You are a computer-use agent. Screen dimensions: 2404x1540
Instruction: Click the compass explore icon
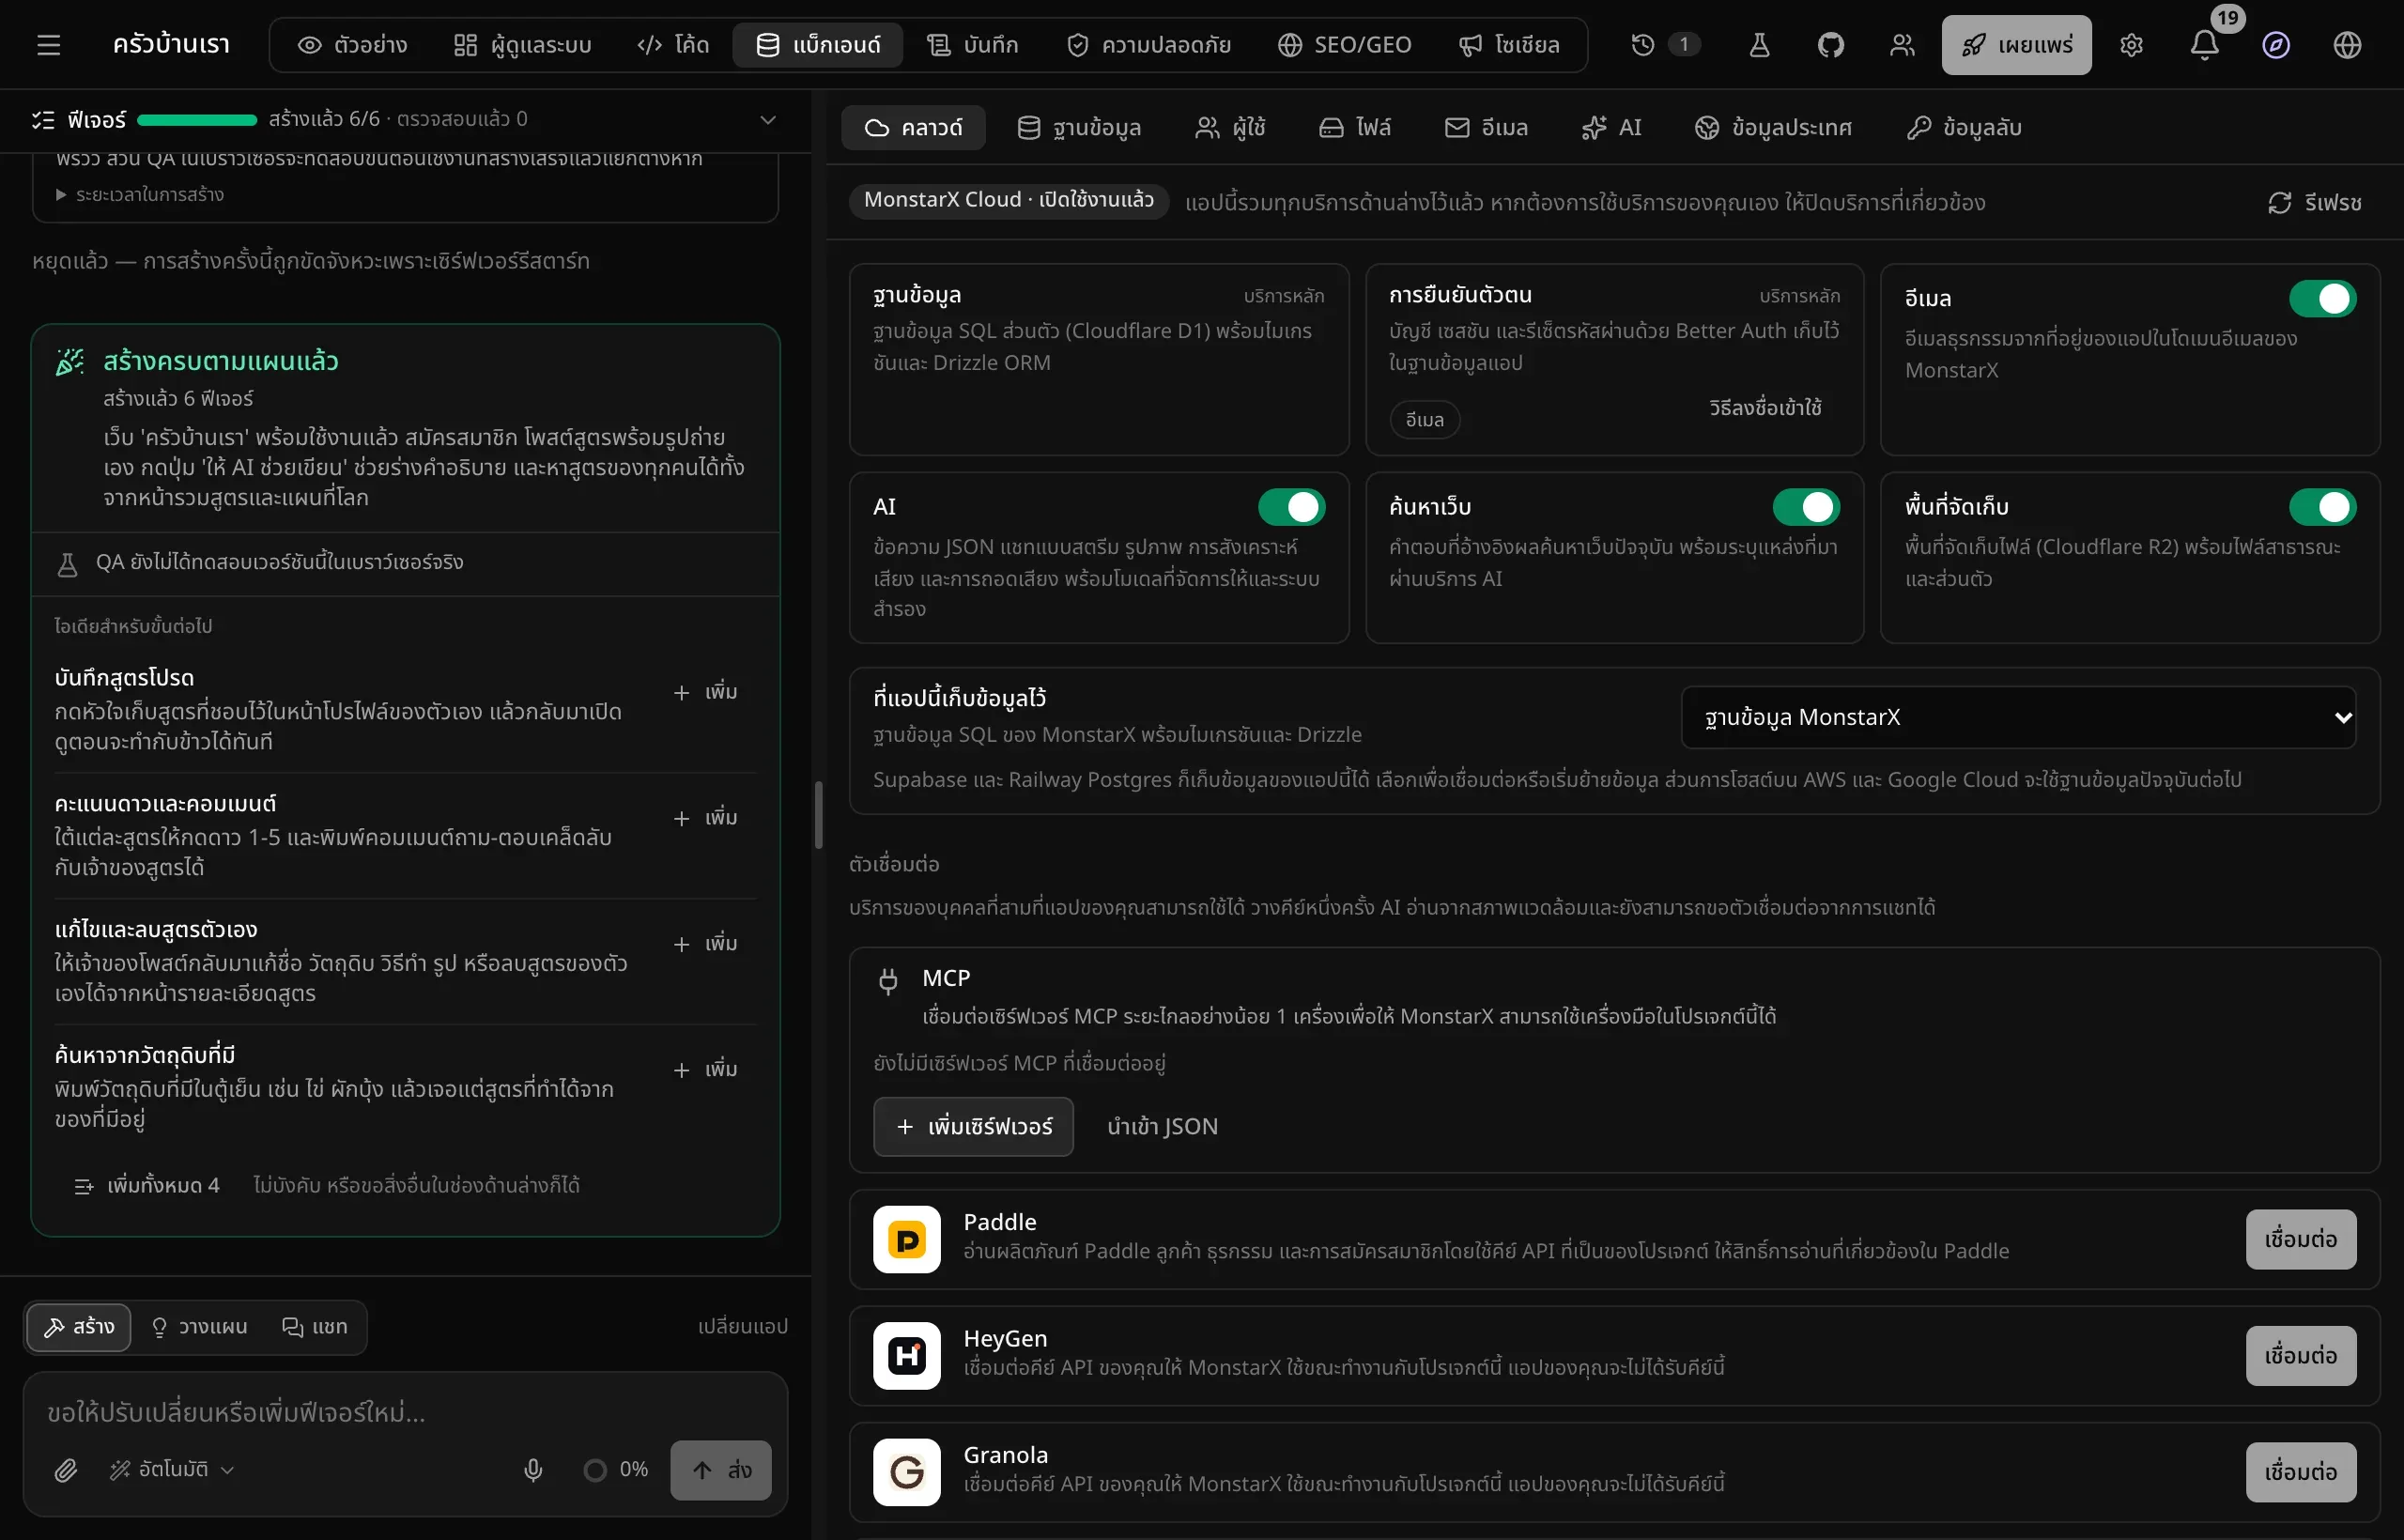click(x=2275, y=45)
